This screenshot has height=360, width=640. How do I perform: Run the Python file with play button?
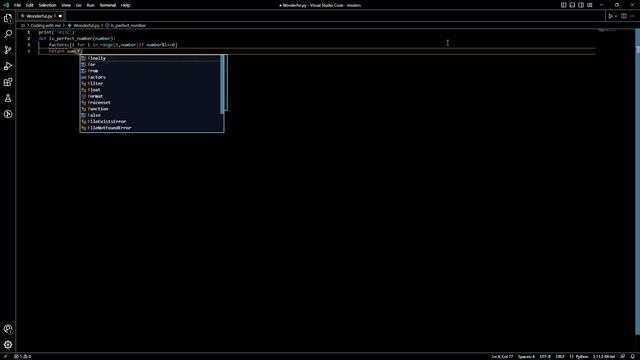tap(610, 16)
